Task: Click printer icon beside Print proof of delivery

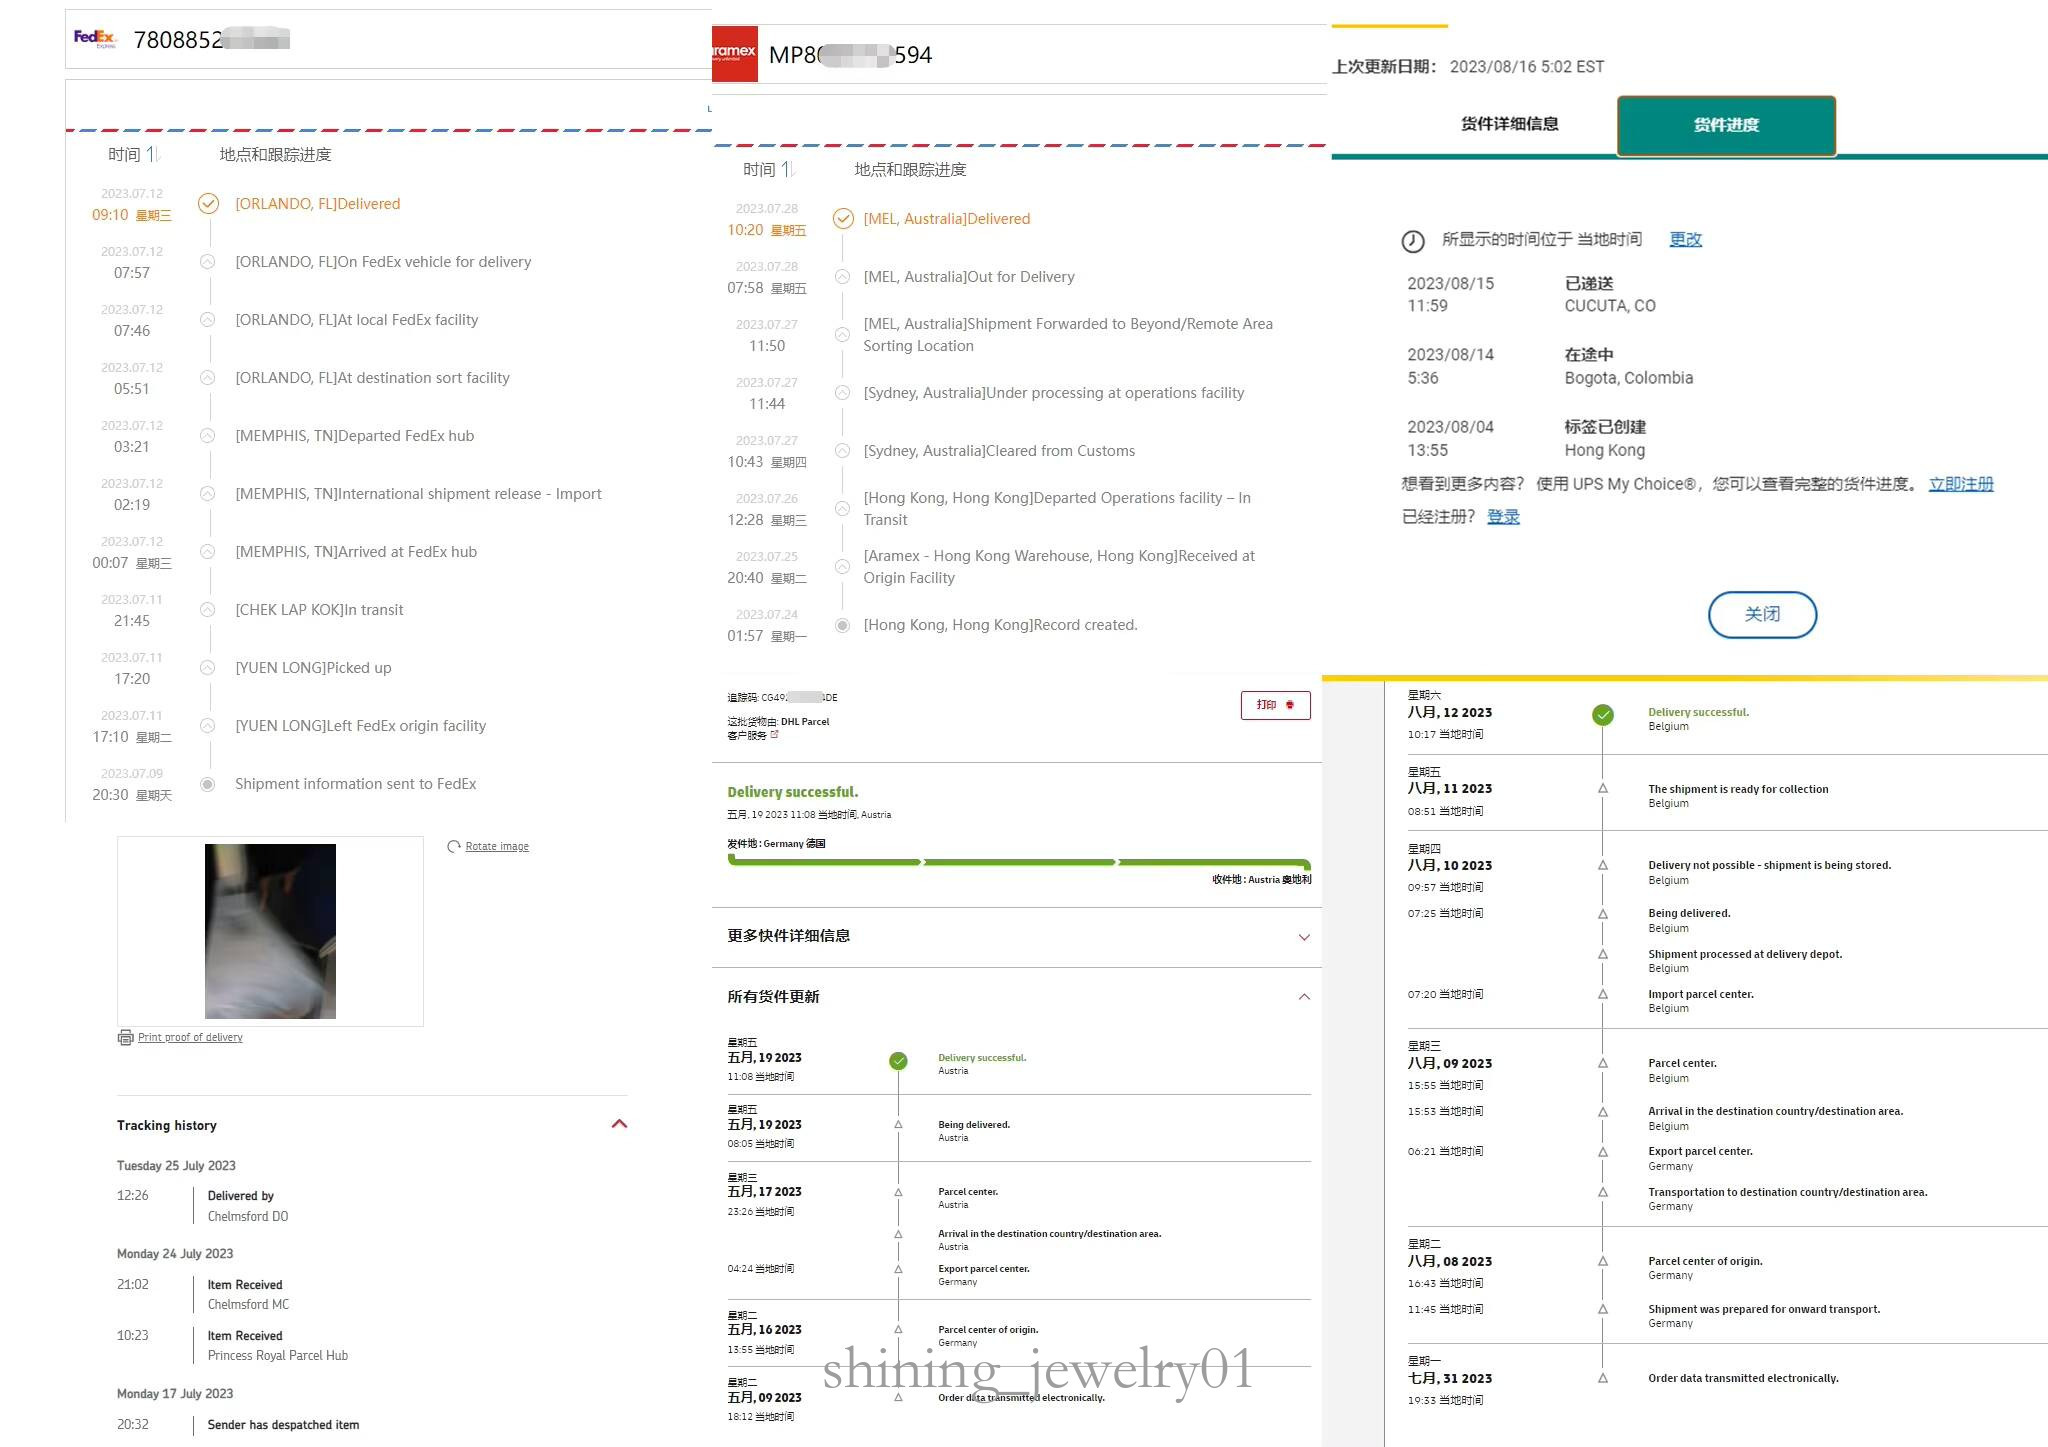Action: point(125,1037)
